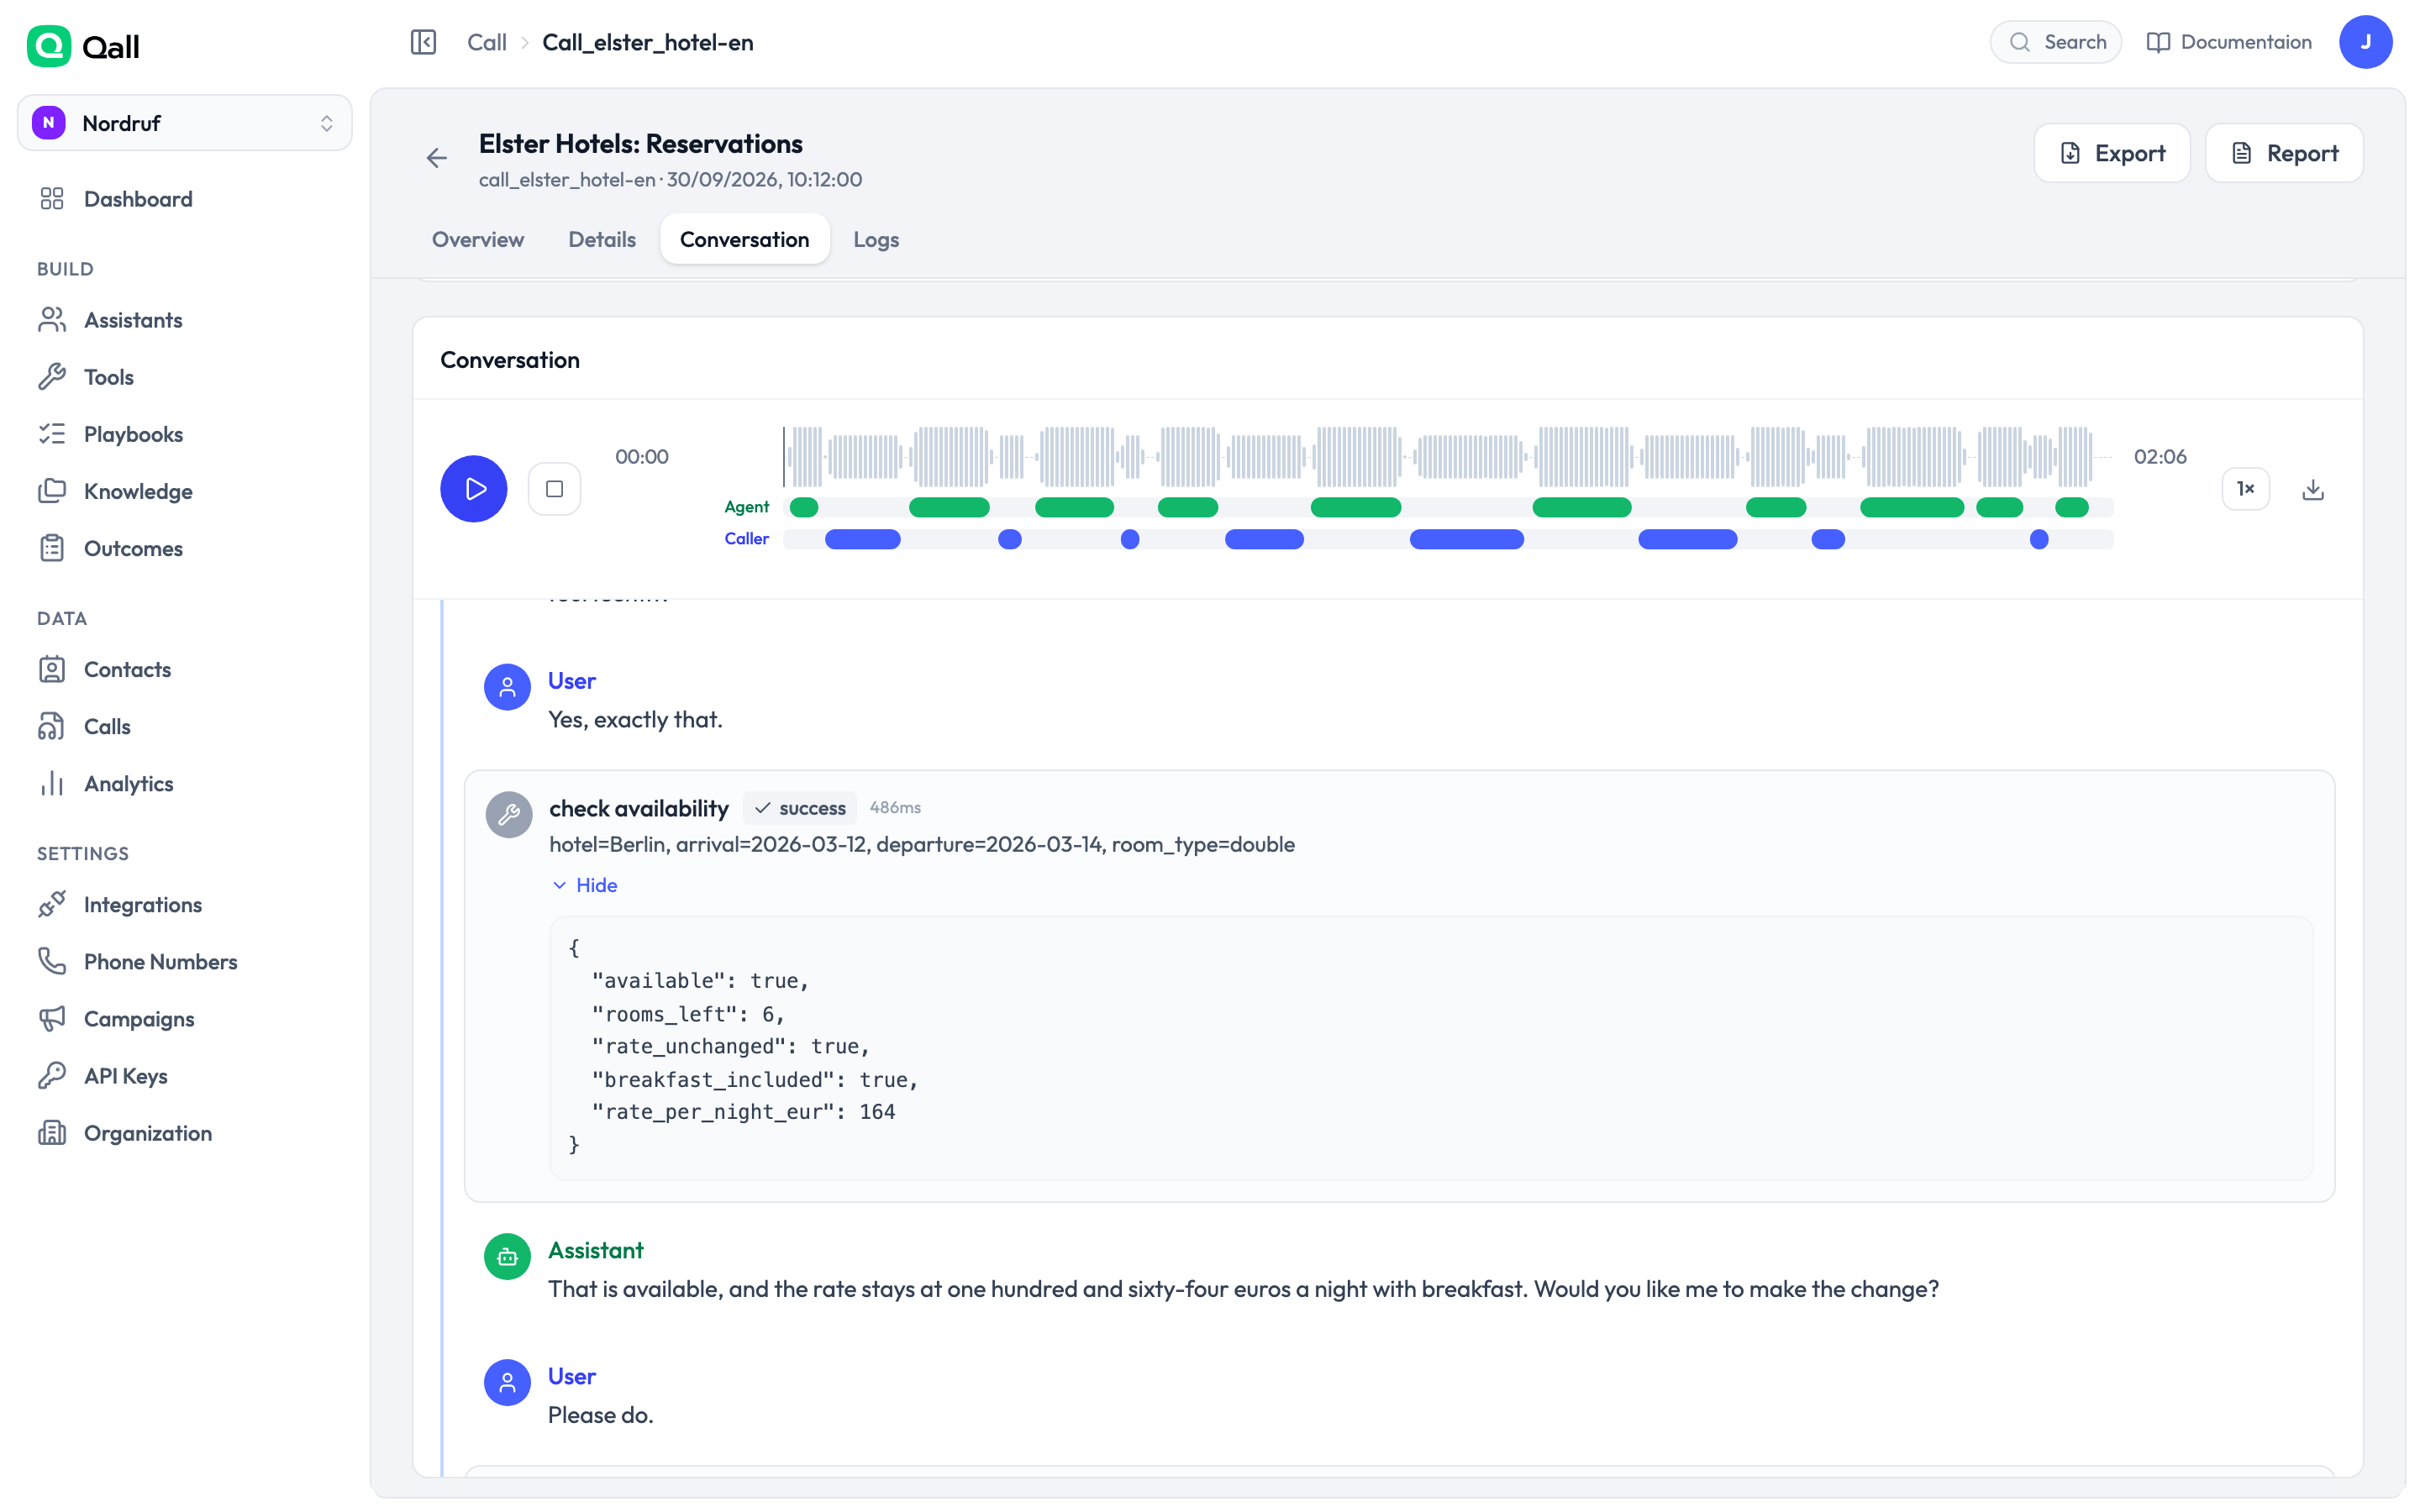Click the Call breadcrumb link
Image resolution: width=2420 pixels, height=1512 pixels.
coord(487,42)
